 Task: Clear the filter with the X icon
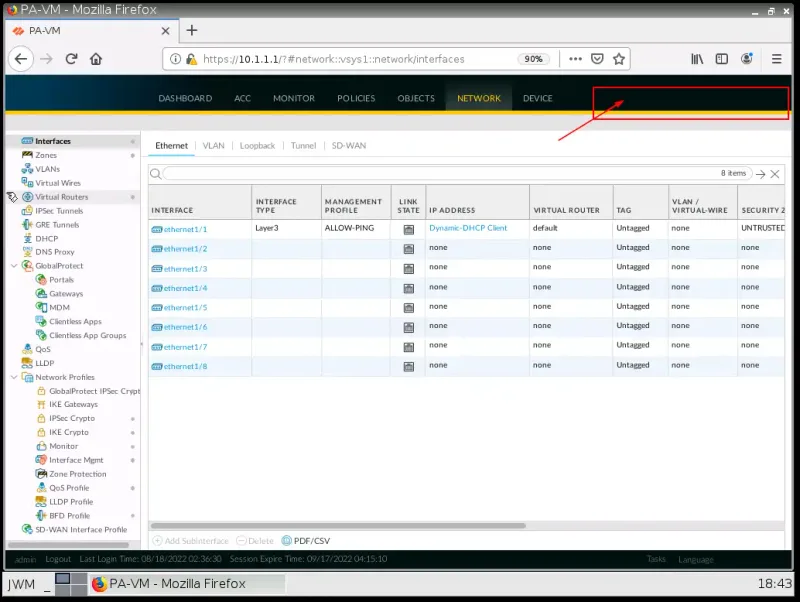pos(774,174)
